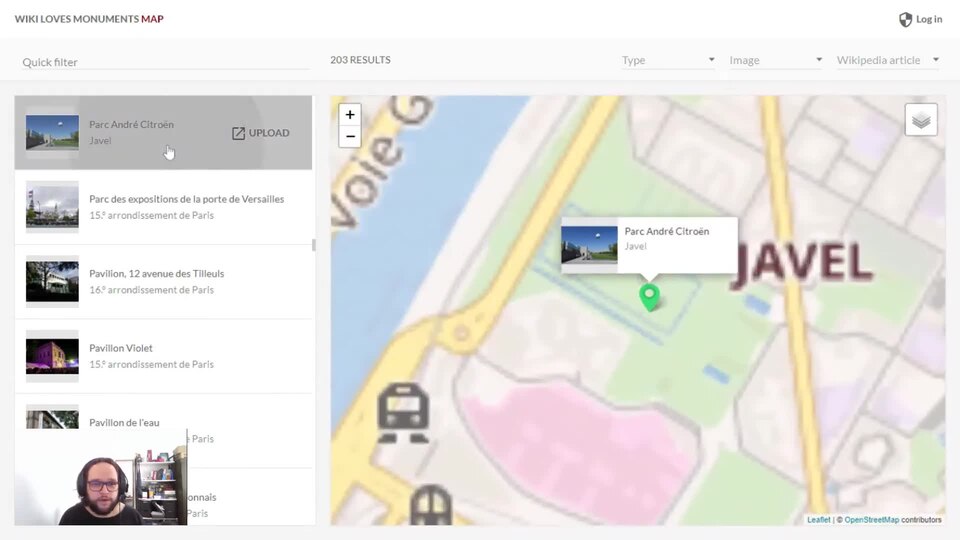Viewport: 960px width, 540px height.
Task: Open the Image filter dropdown
Action: tap(776, 60)
